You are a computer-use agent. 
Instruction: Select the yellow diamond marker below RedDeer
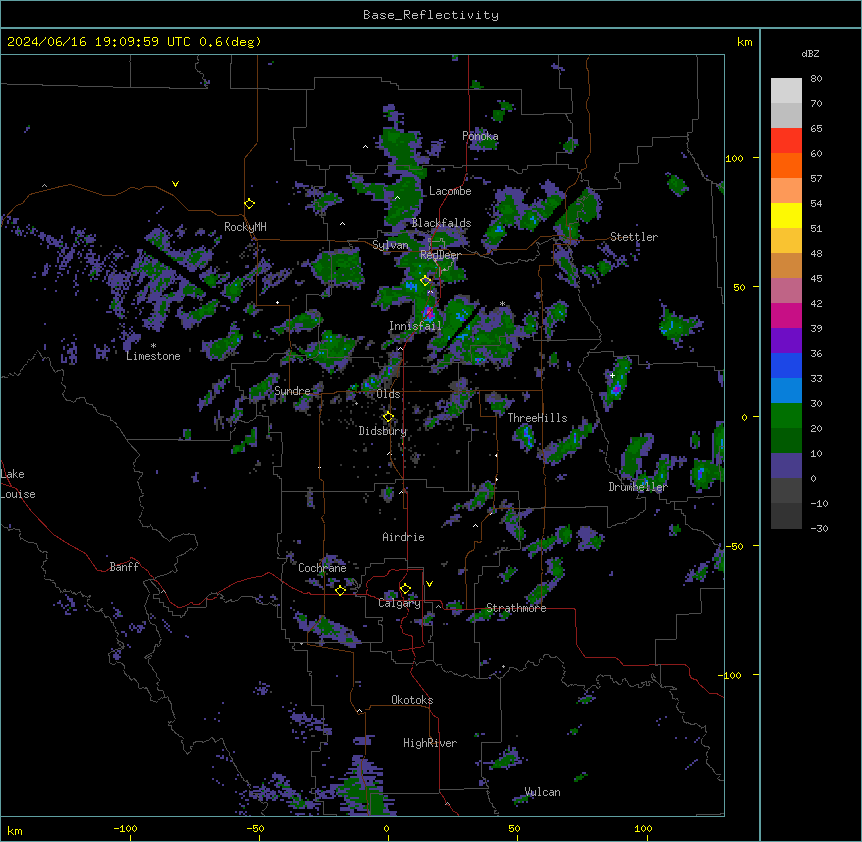tap(425, 281)
